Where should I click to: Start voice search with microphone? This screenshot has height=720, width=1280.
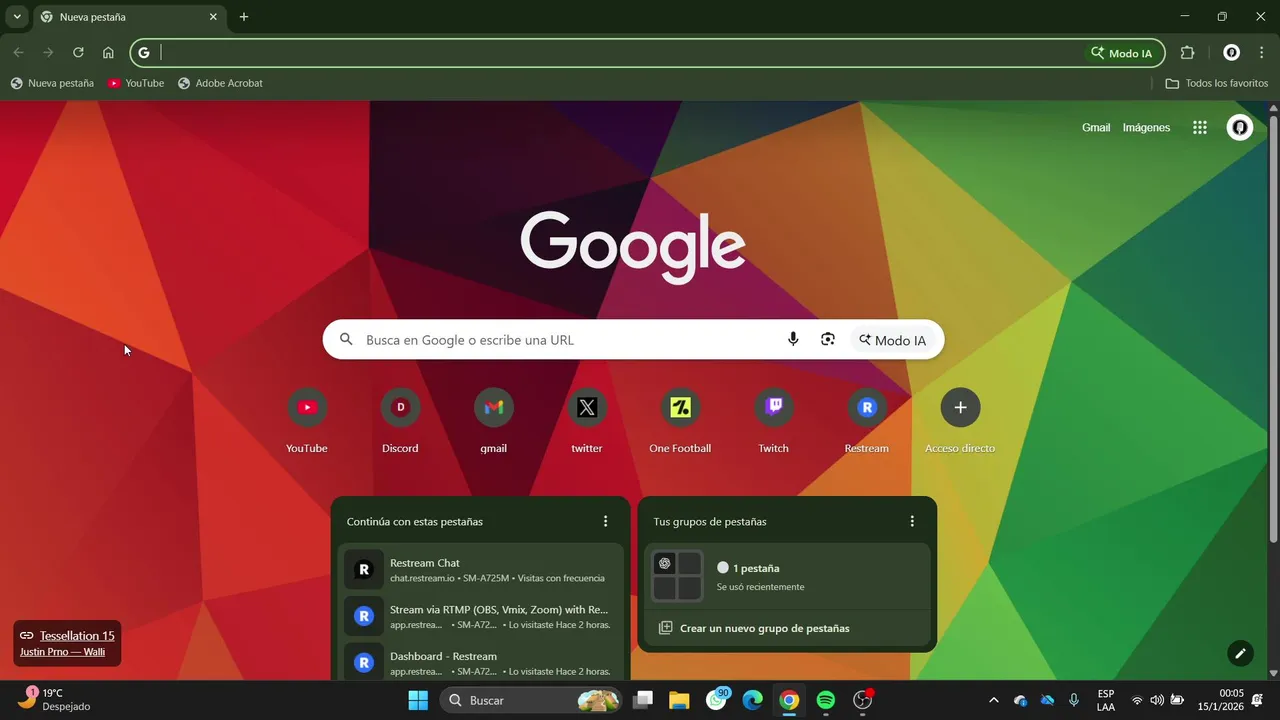tap(793, 340)
